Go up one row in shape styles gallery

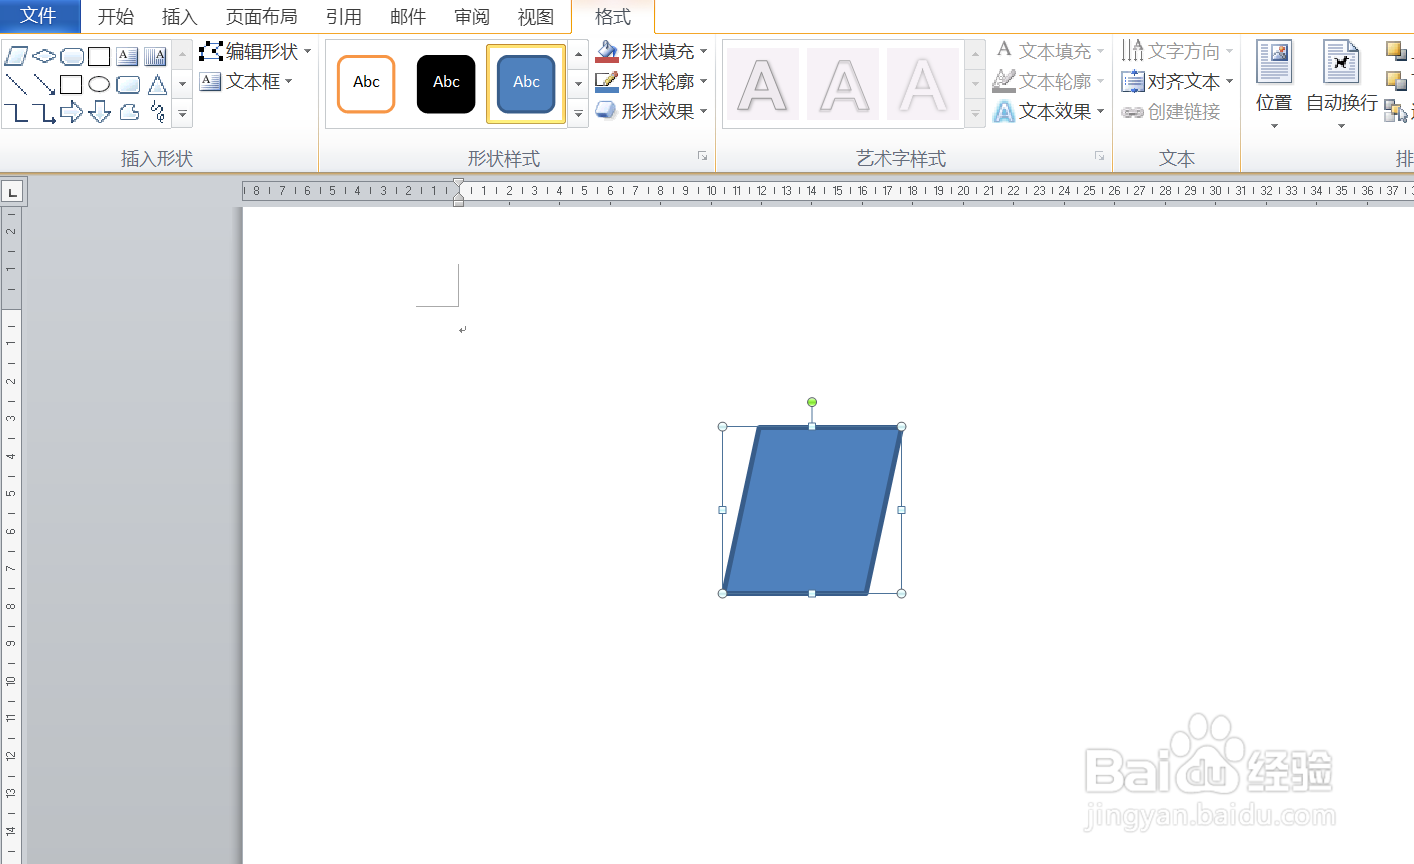pos(578,54)
